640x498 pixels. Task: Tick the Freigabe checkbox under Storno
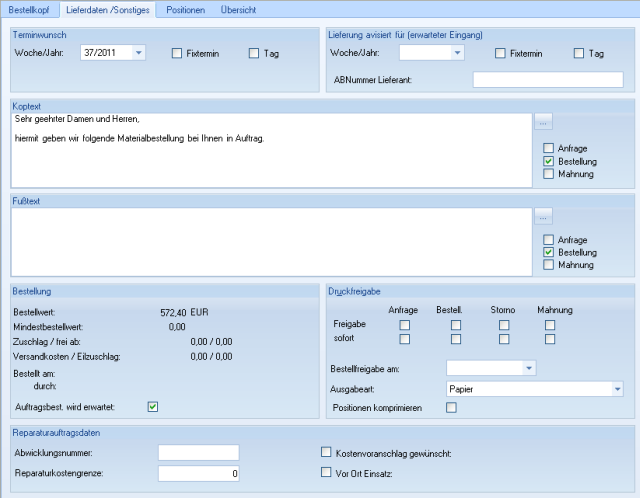[x=504, y=325]
